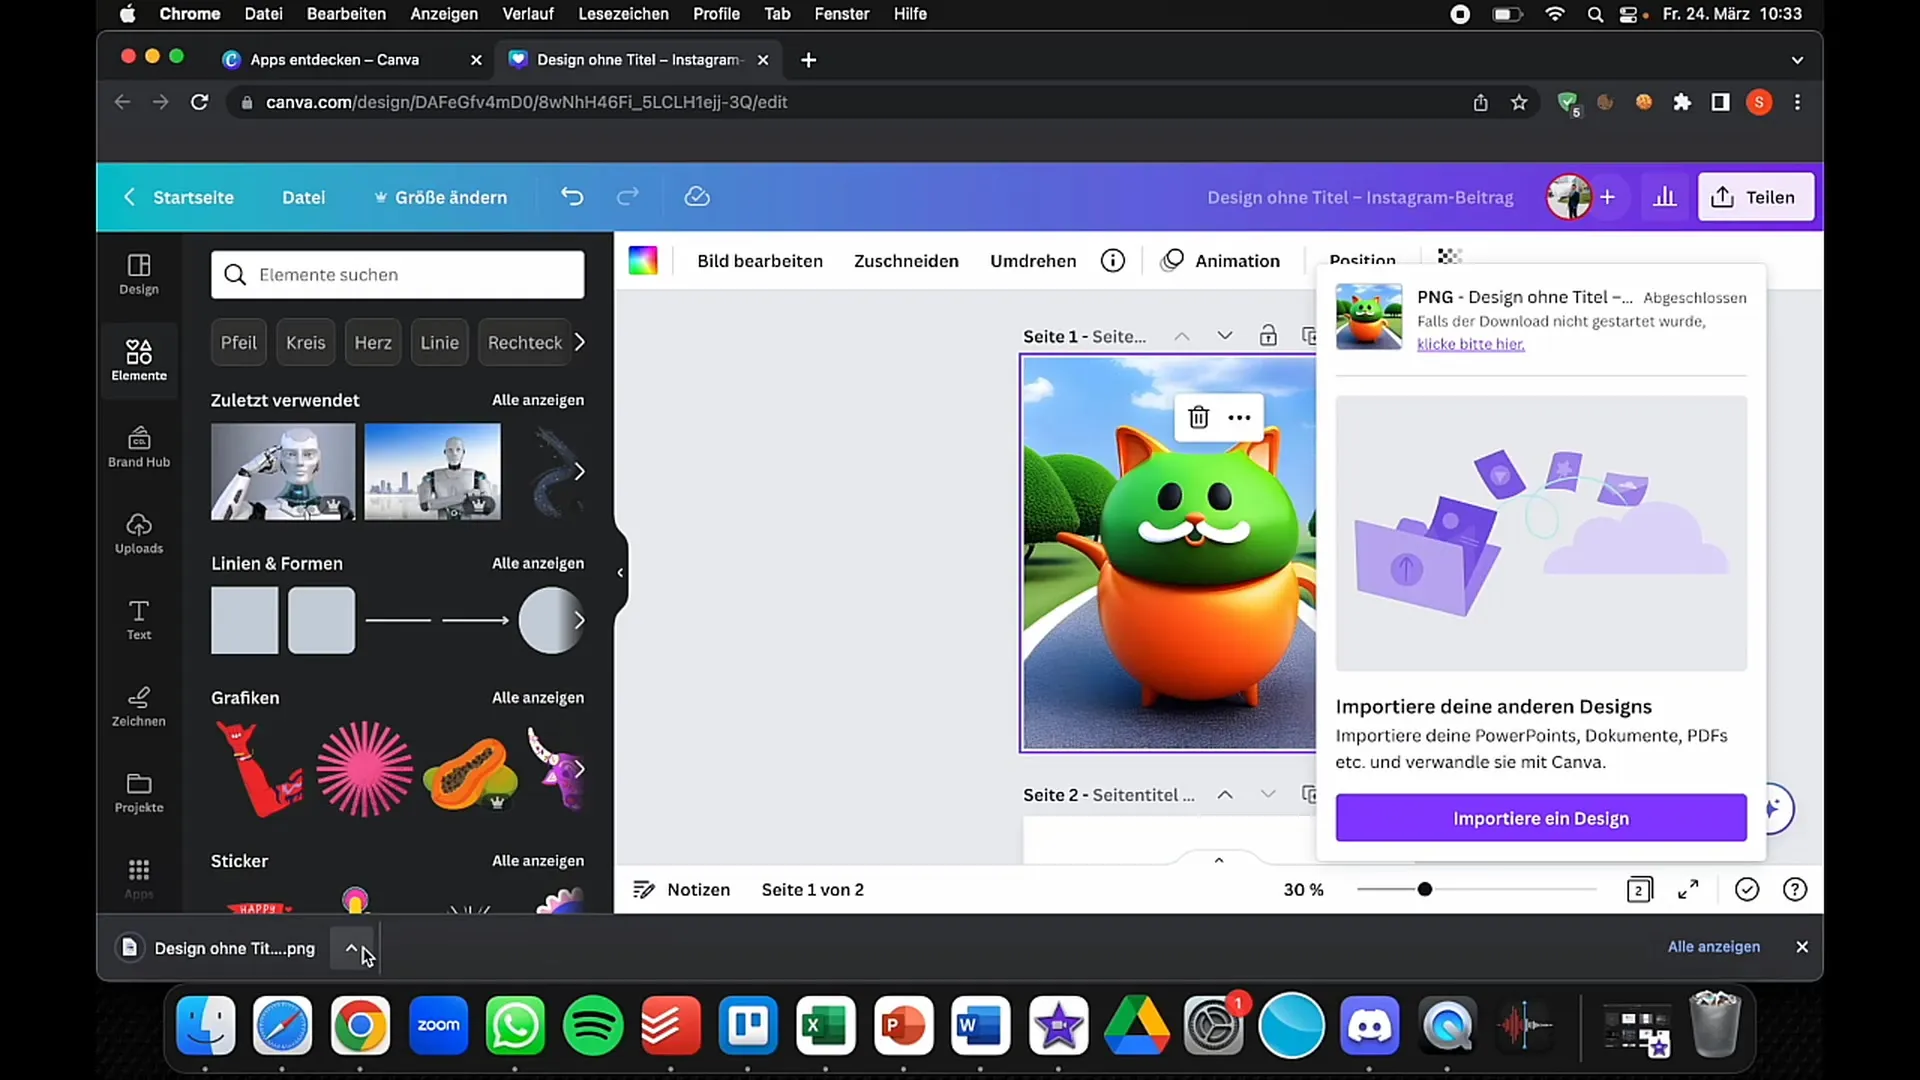Click the zoom slider handle
The width and height of the screenshot is (1920, 1080).
click(x=1425, y=889)
